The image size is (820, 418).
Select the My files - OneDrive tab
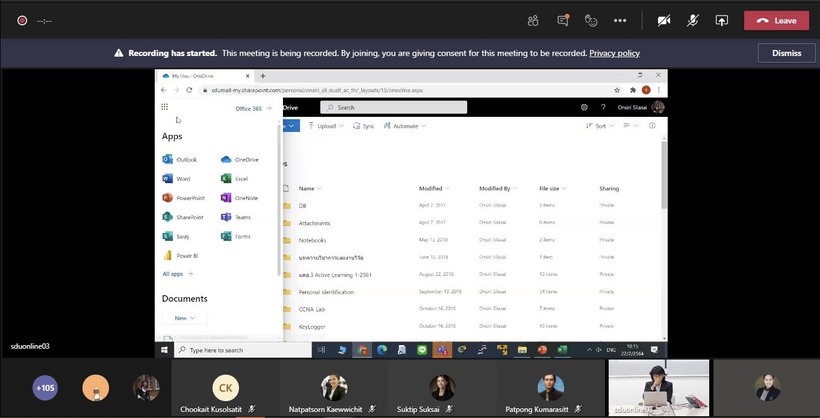206,76
